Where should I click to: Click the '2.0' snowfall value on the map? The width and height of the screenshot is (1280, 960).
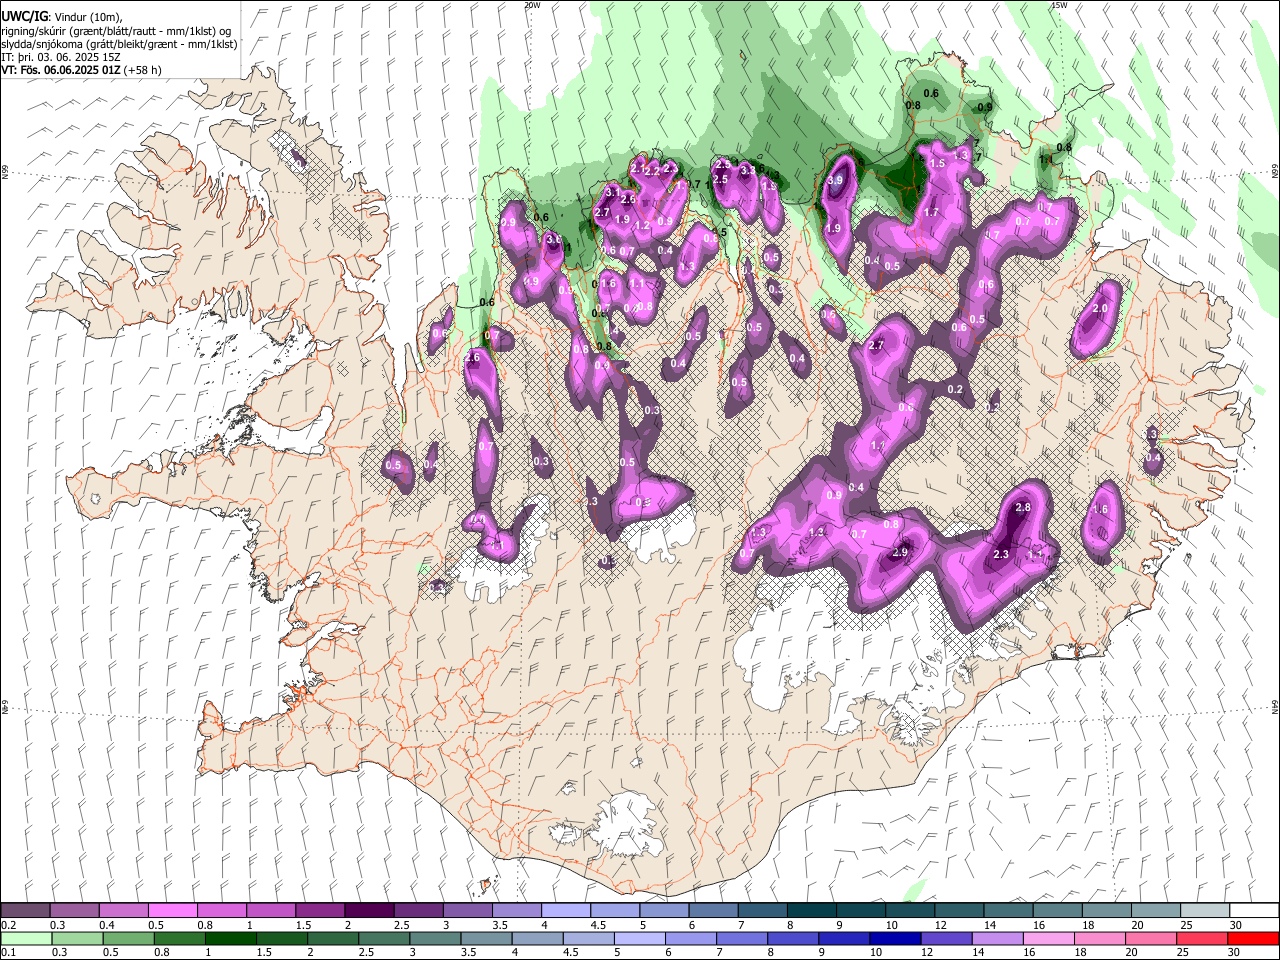[x=1100, y=309]
